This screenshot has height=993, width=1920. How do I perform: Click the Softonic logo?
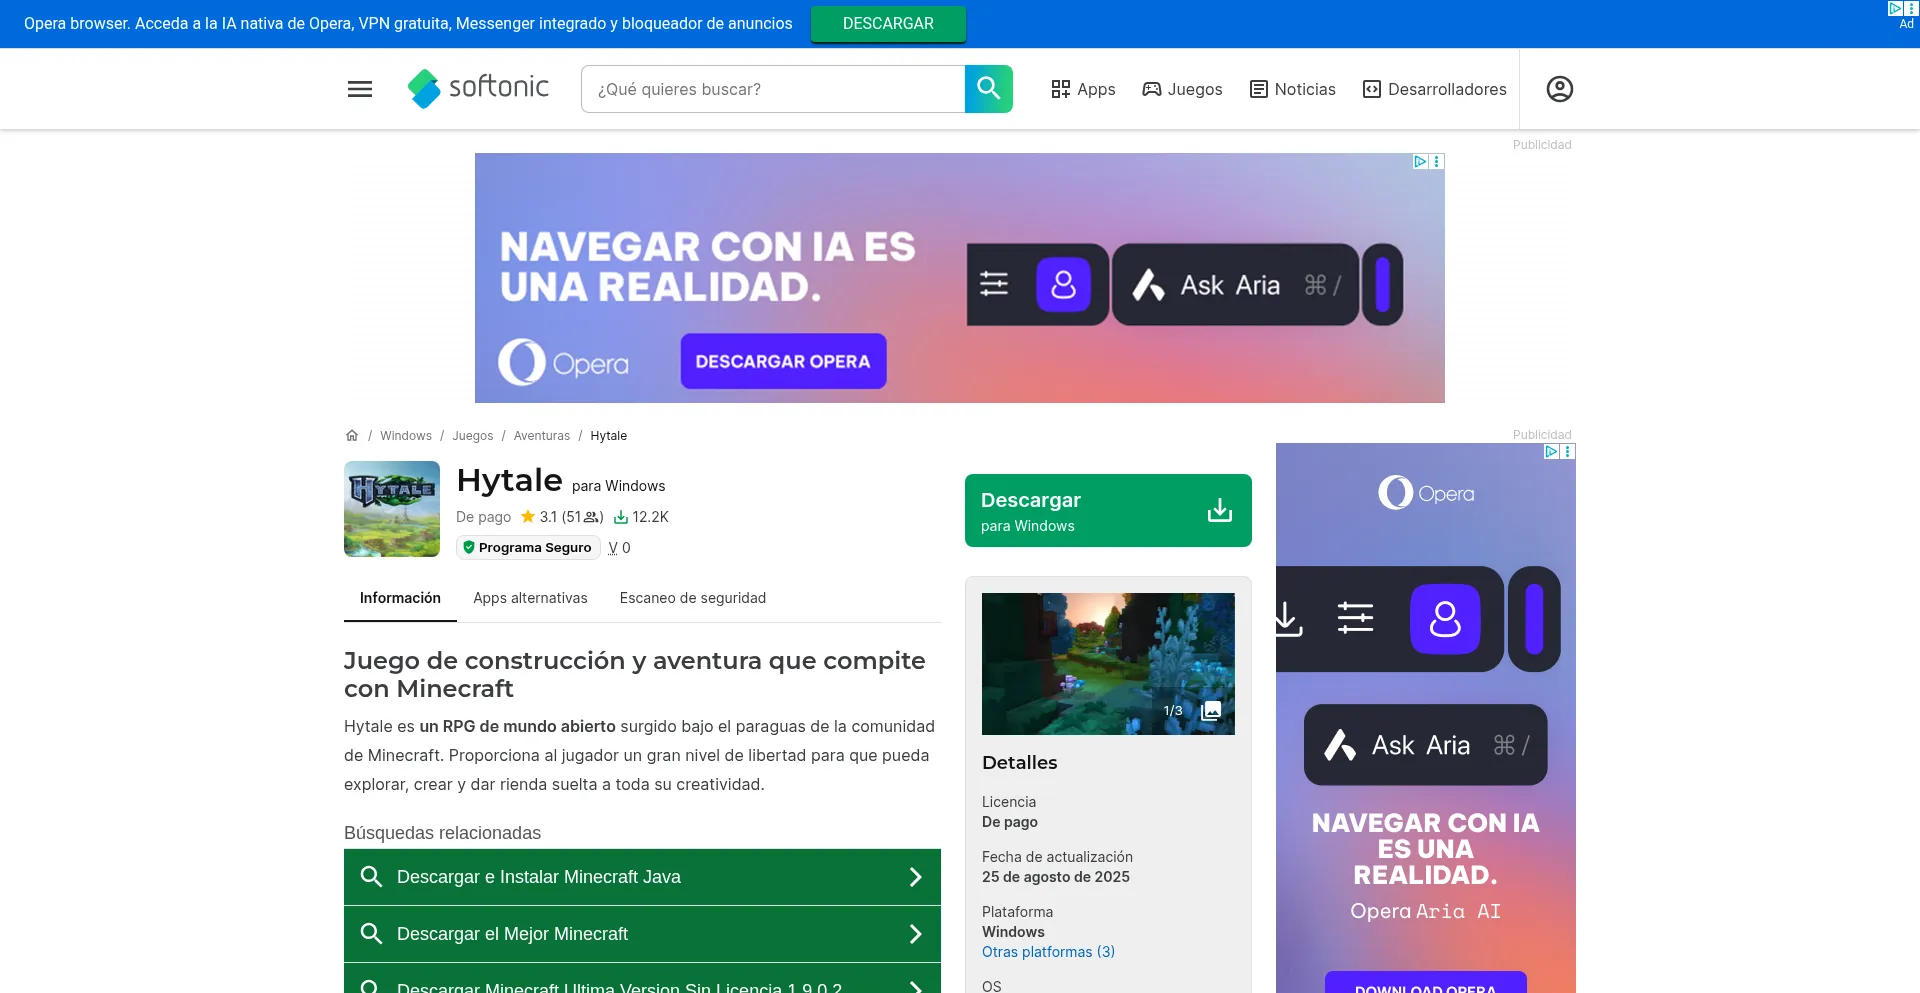pyautogui.click(x=478, y=88)
